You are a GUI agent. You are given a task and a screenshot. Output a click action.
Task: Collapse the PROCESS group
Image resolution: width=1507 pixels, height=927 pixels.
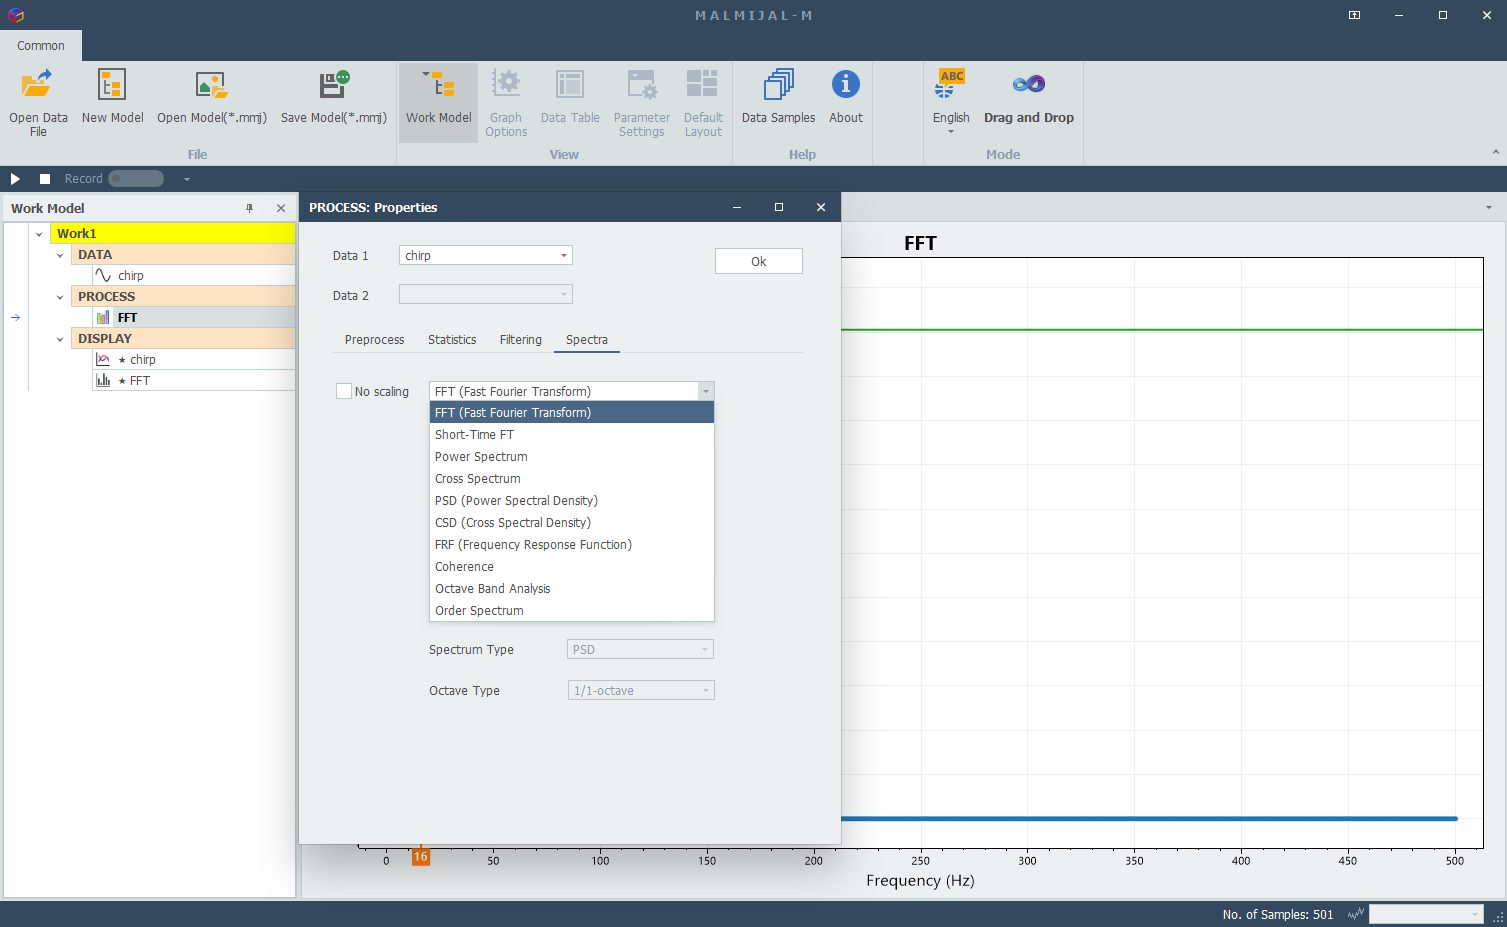point(60,297)
